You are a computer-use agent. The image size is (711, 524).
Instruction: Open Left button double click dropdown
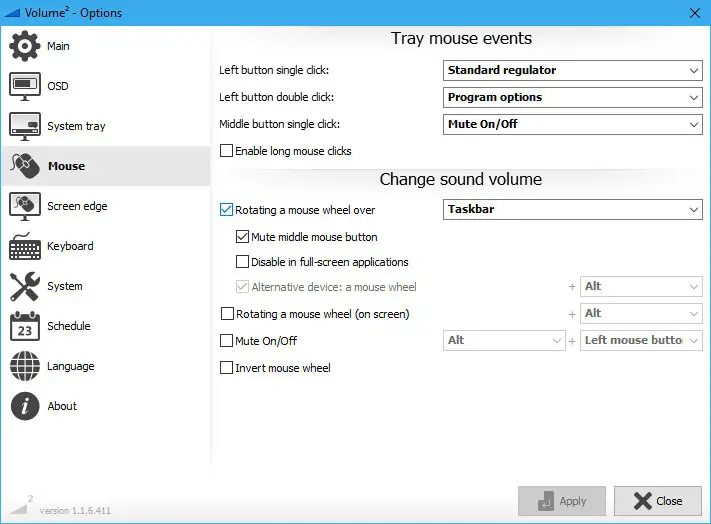click(x=573, y=97)
